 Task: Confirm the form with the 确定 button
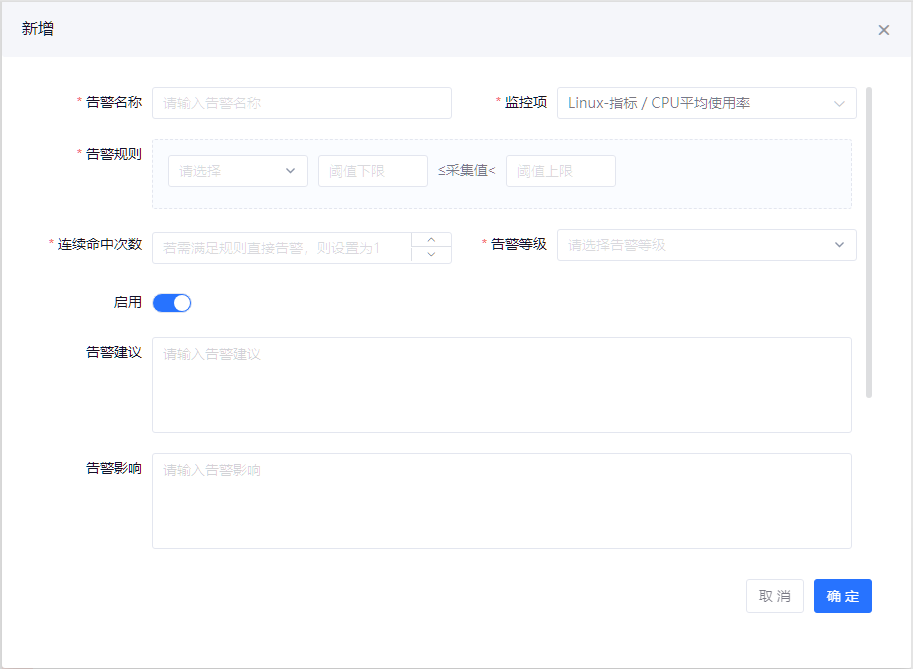[842, 596]
